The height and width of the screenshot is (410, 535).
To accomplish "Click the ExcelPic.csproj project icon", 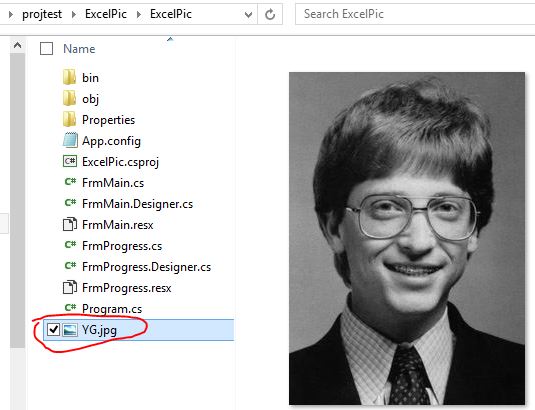I will tap(70, 161).
